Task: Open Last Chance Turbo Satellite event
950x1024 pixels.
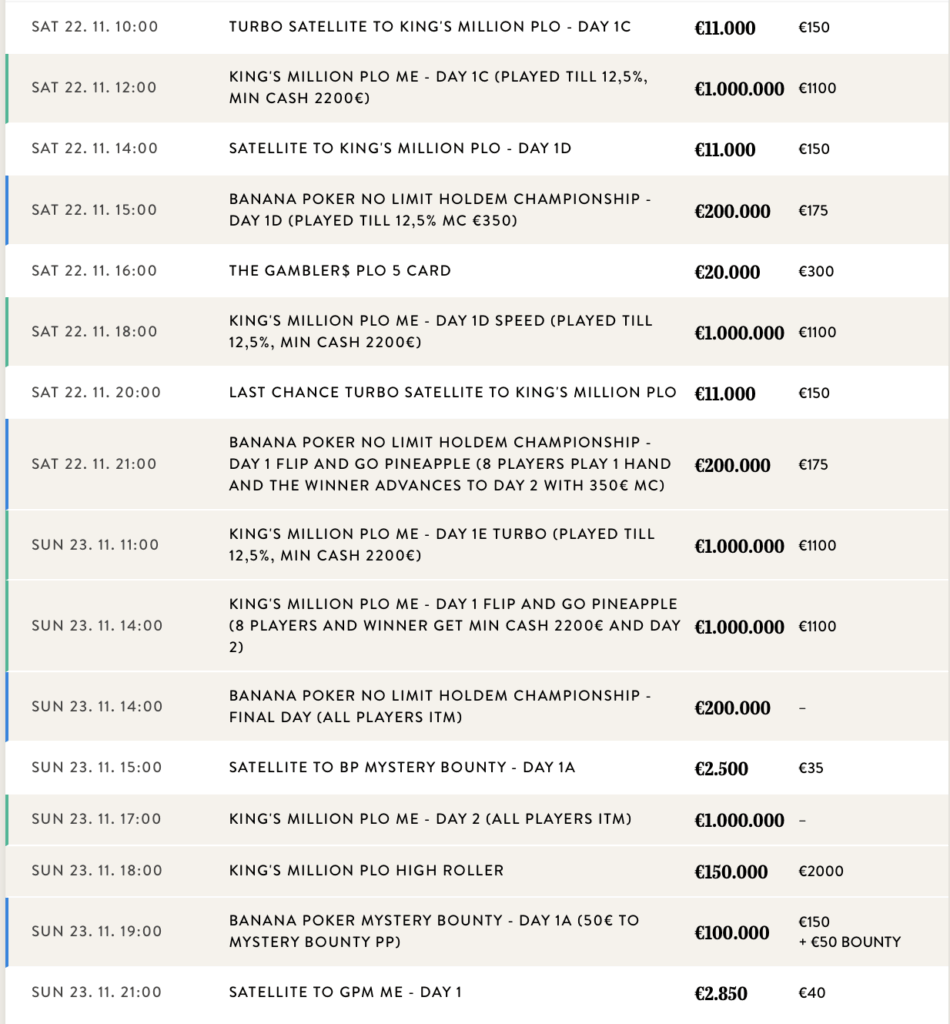Action: 452,393
